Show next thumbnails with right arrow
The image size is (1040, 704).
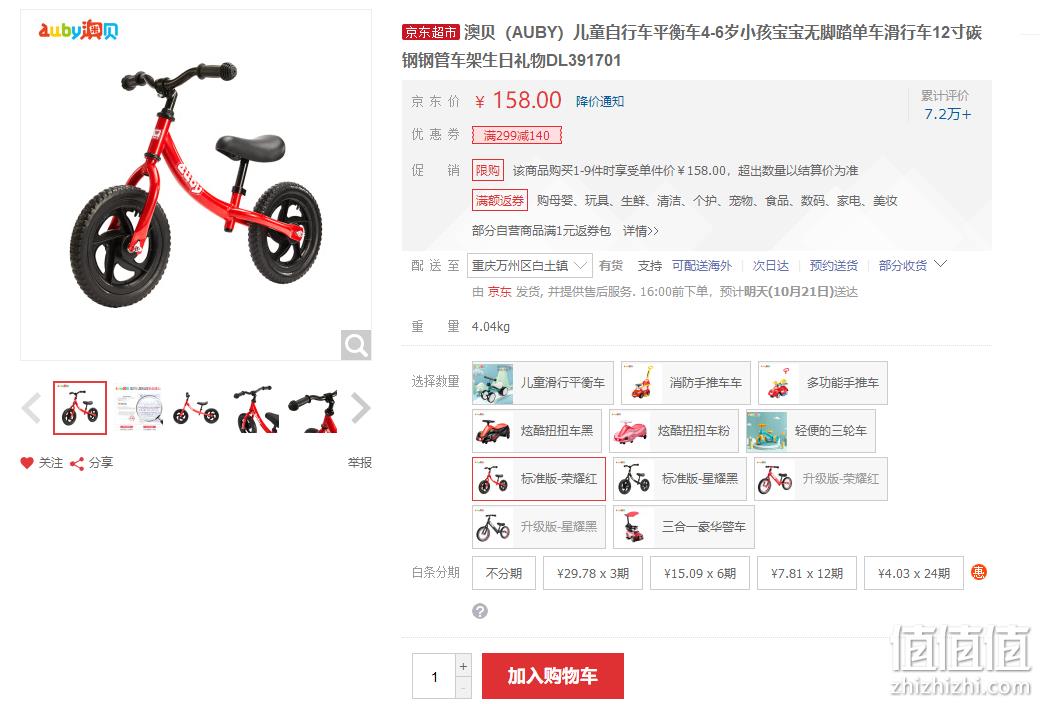(360, 408)
